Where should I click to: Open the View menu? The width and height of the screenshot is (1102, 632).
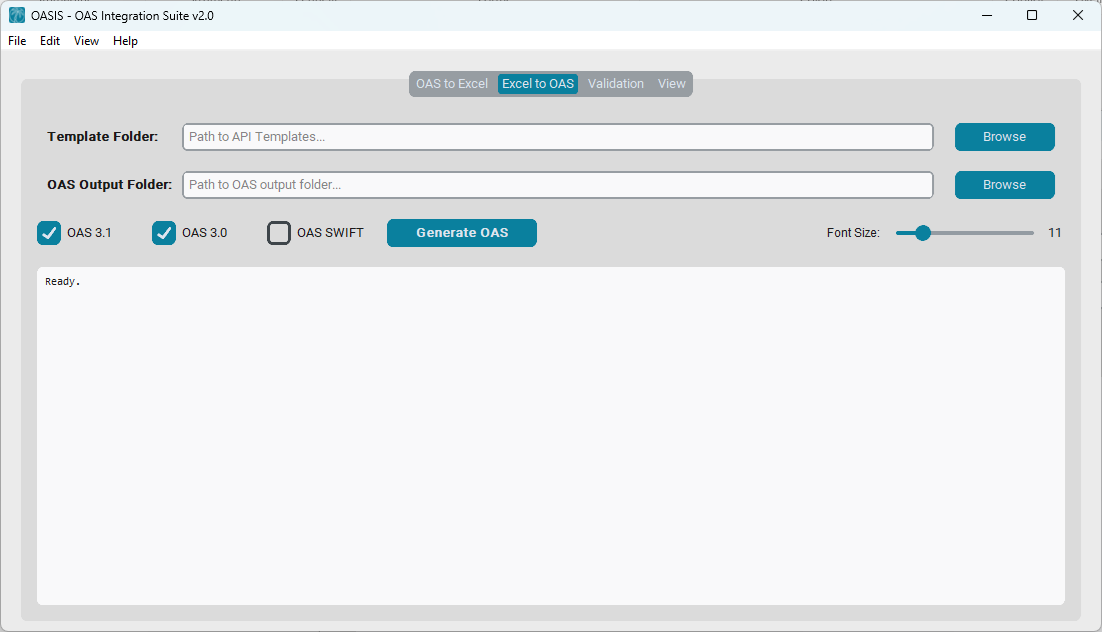point(86,41)
